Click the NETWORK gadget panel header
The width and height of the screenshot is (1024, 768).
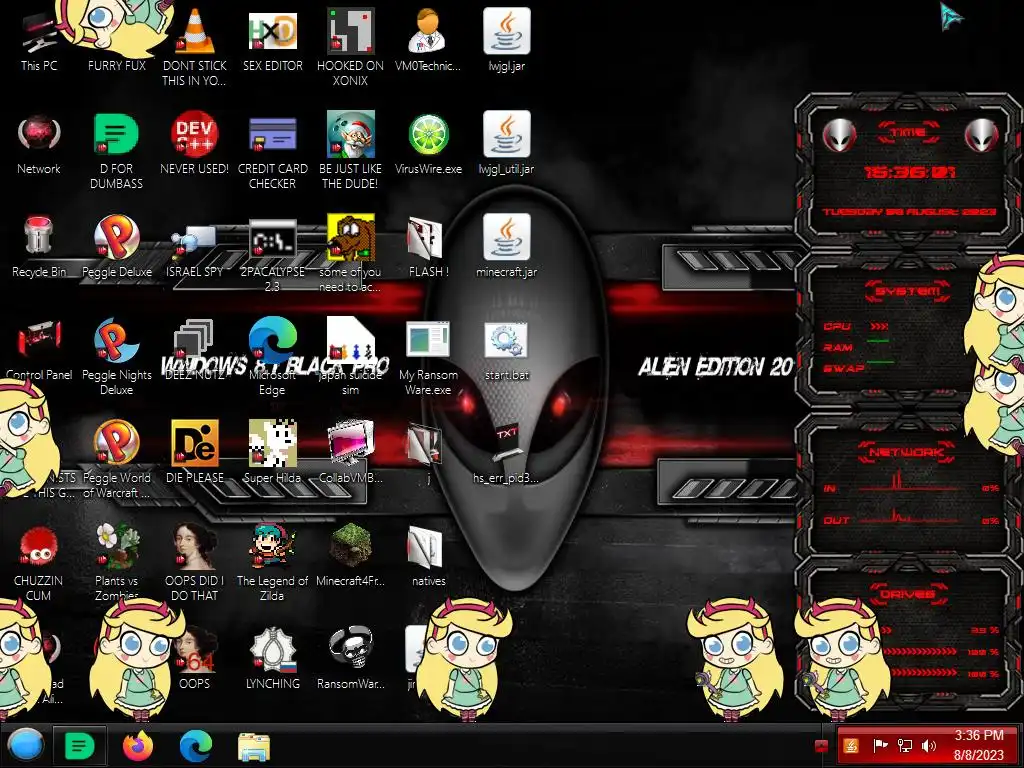click(906, 452)
